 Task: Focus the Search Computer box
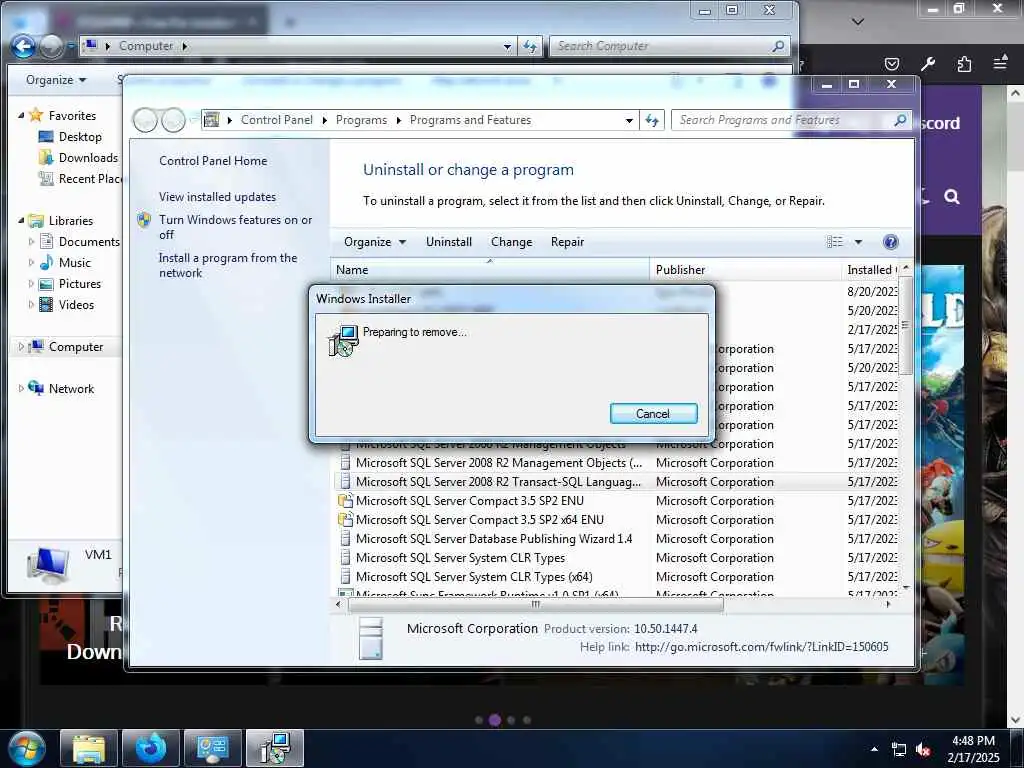point(669,46)
